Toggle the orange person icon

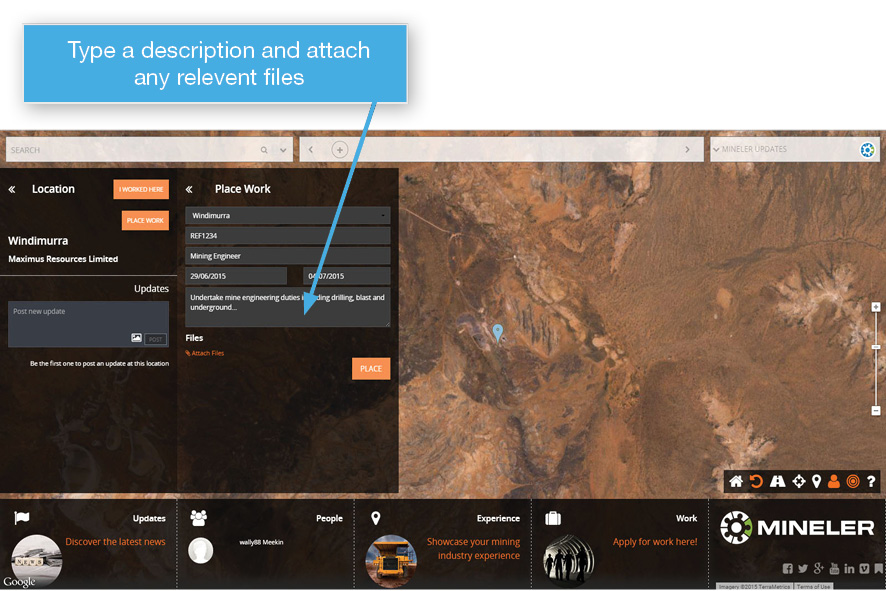tap(834, 482)
